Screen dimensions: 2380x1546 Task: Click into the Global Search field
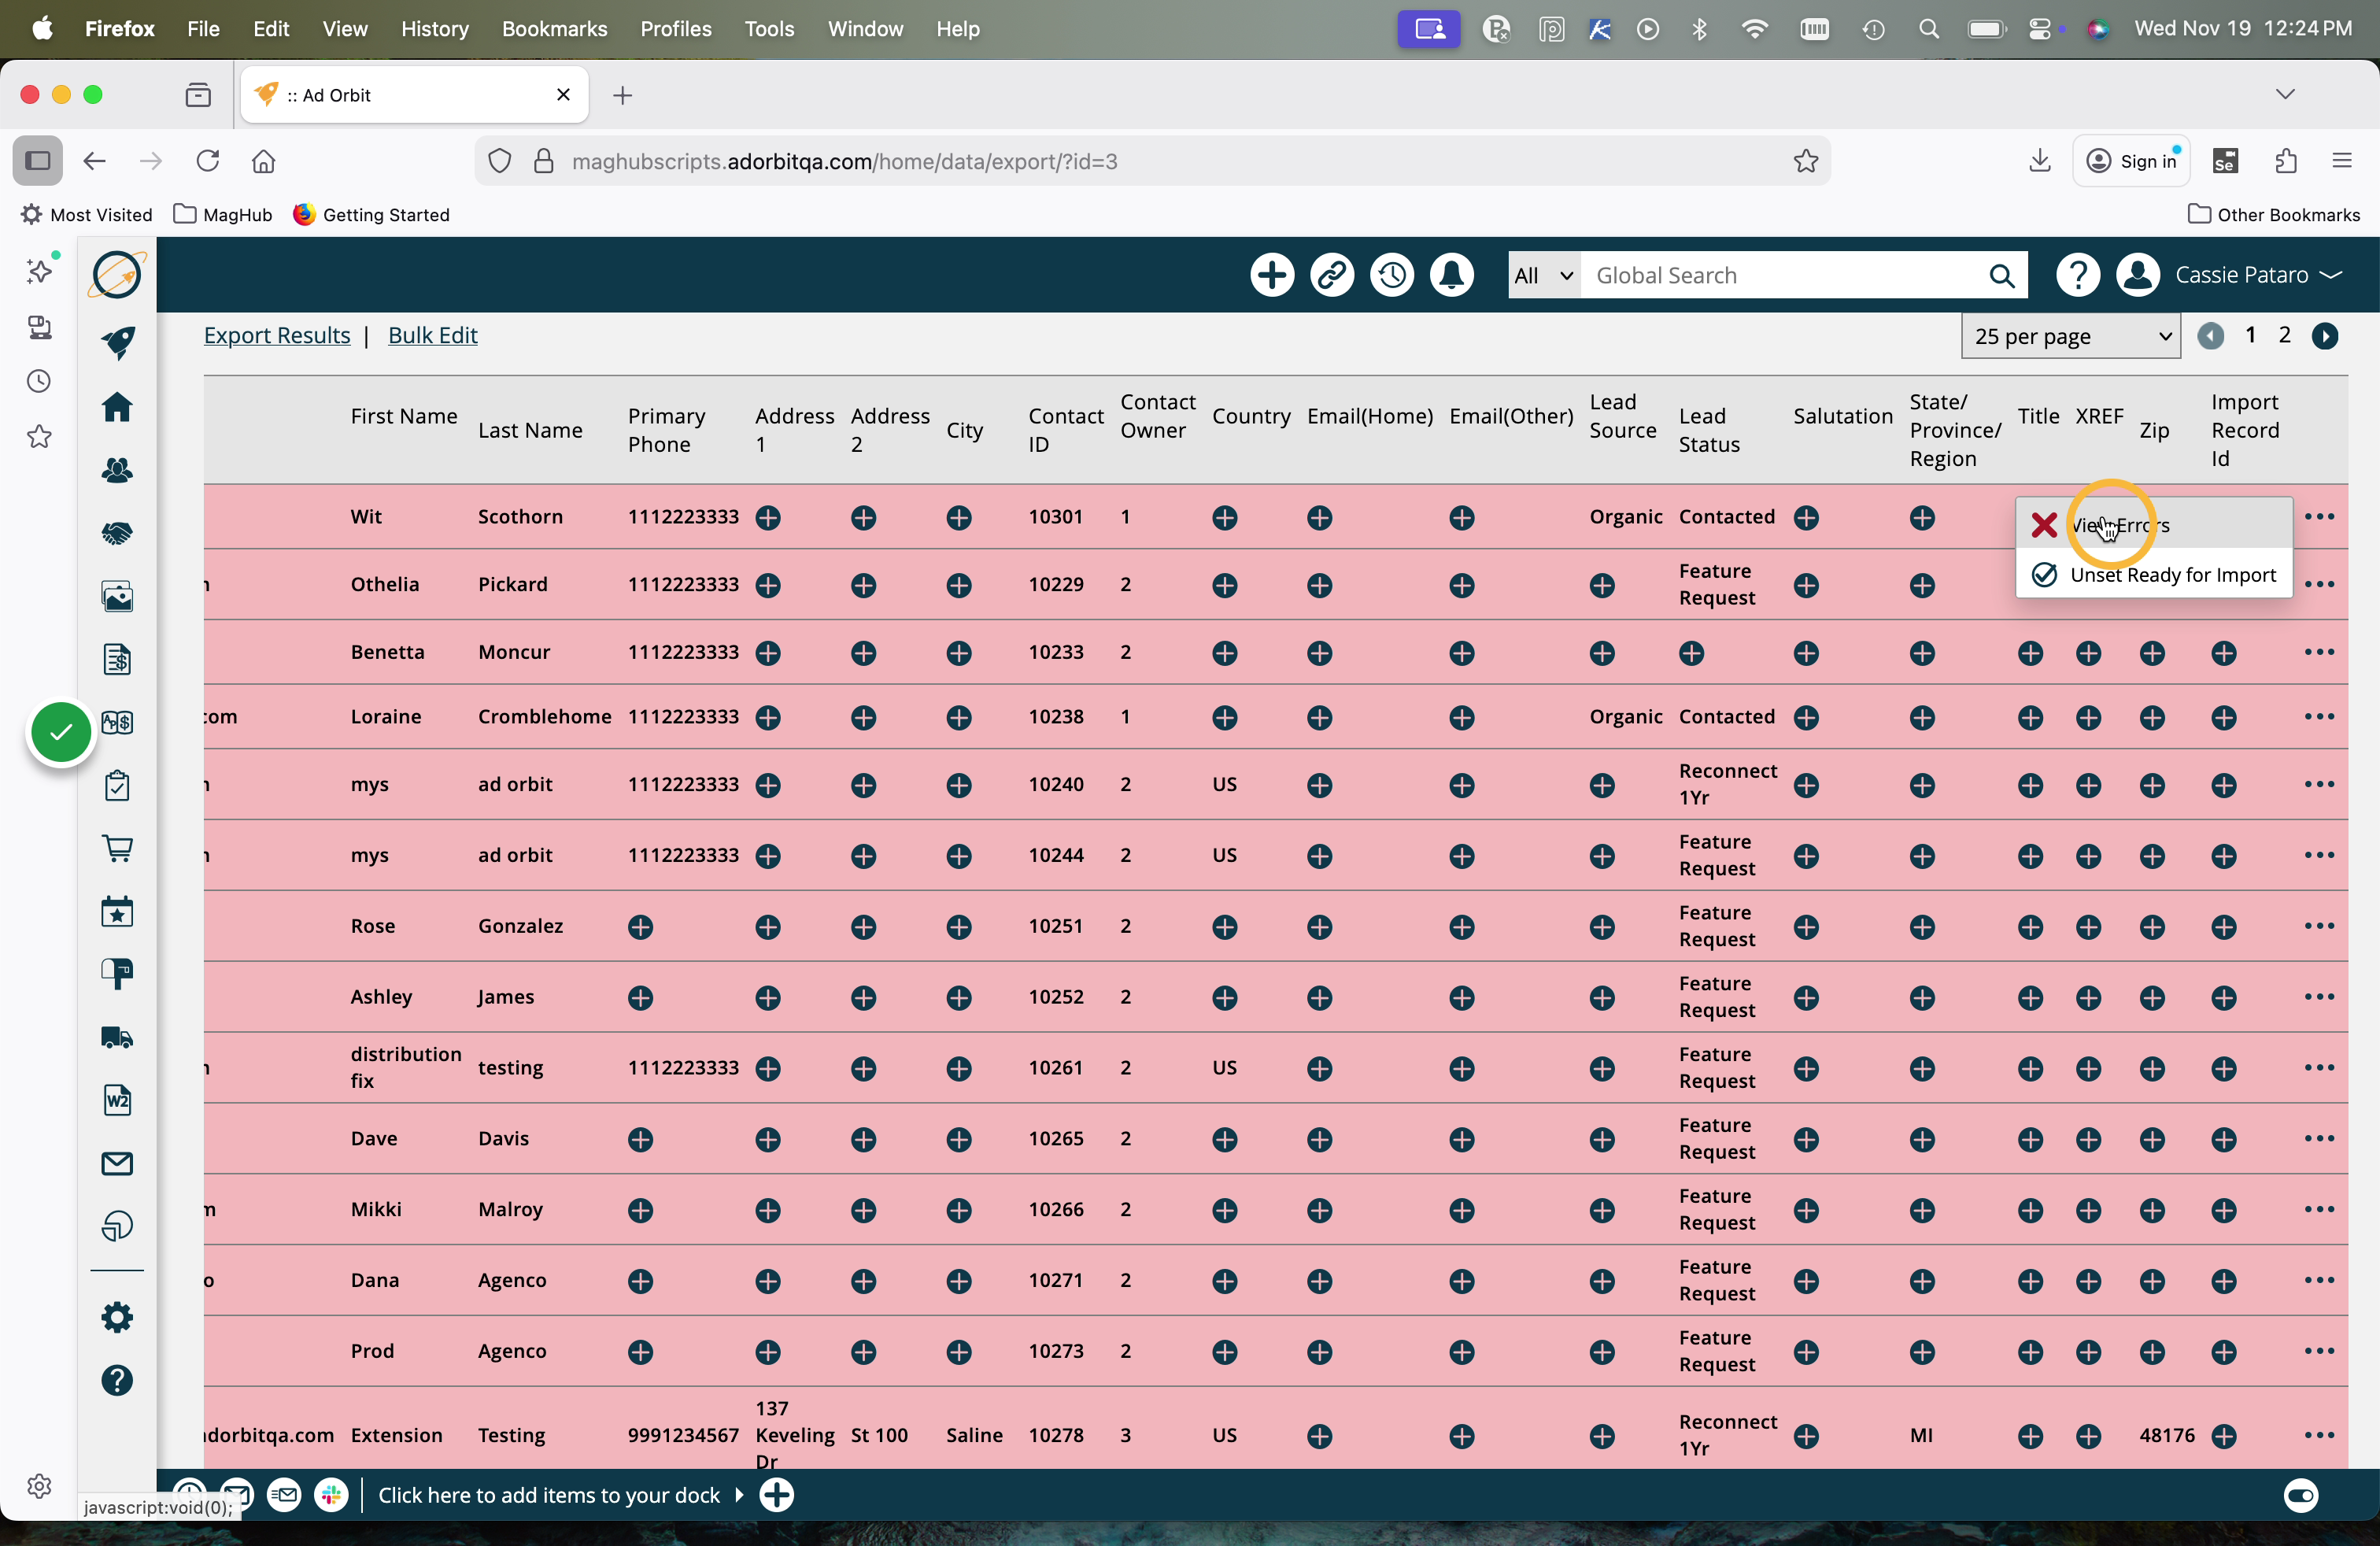click(x=1780, y=275)
